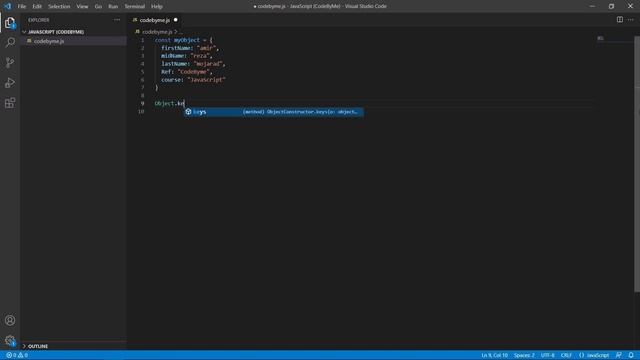Image resolution: width=640 pixels, height=360 pixels.
Task: Open the Run and Debug view
Action: pyautogui.click(x=10, y=82)
